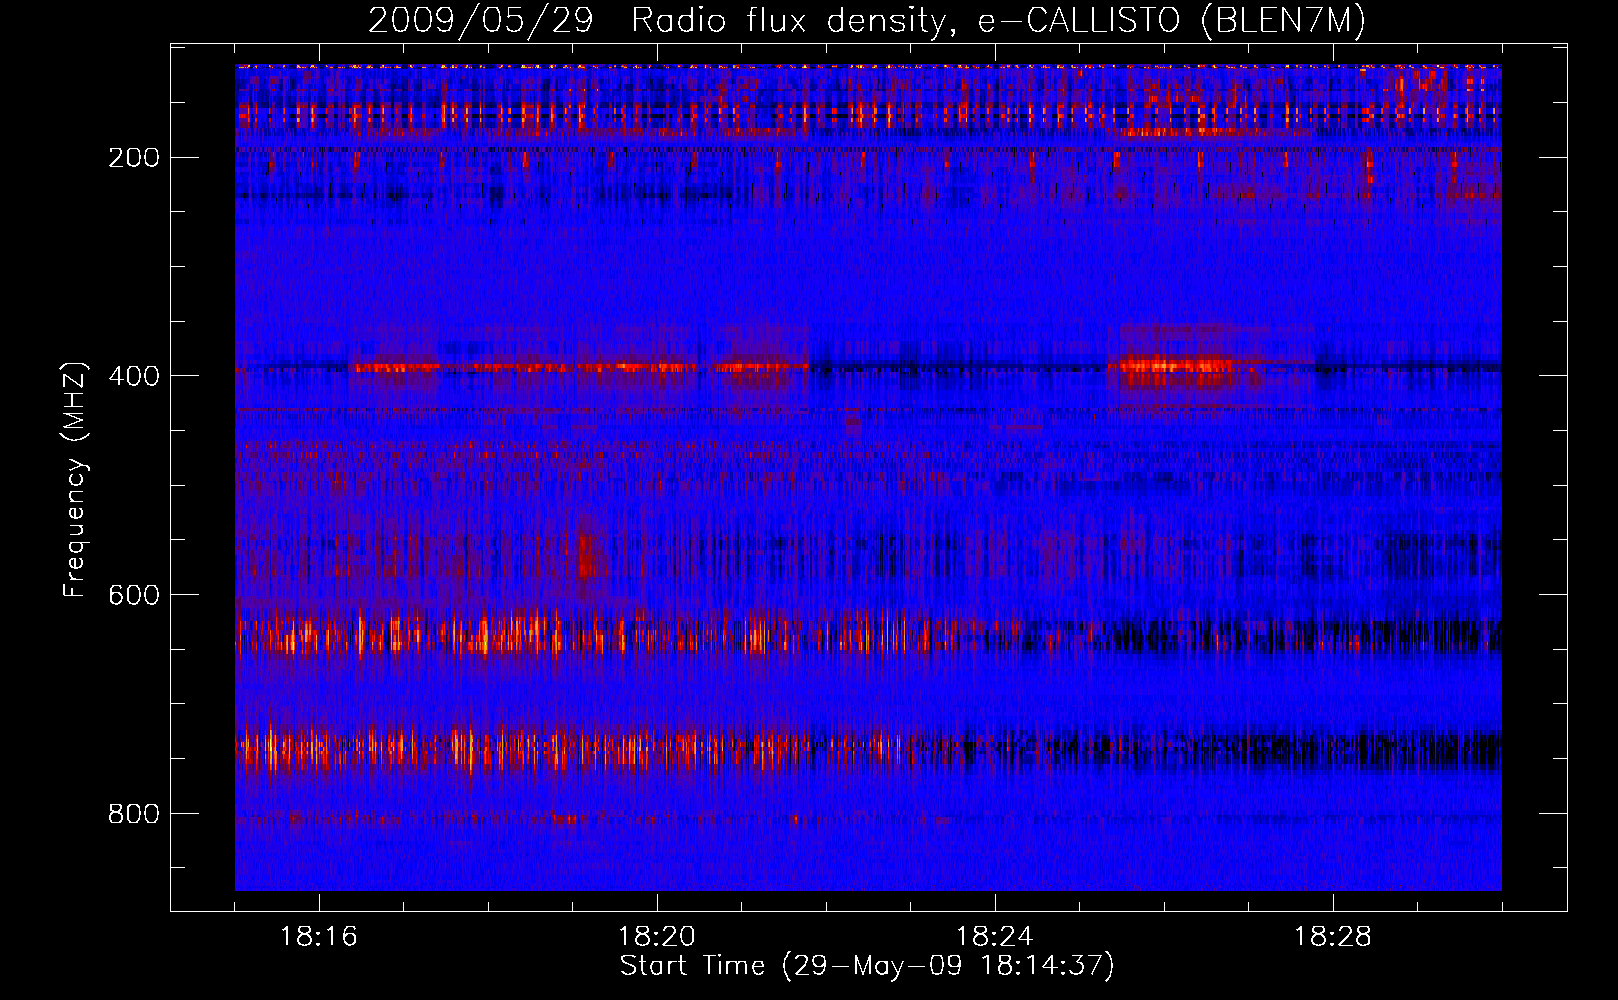Image resolution: width=1618 pixels, height=1000 pixels.
Task: Click the plot title '2009/05/29 Radio flux density, e-CALLISTO (BLEN7M)'
Action: click(866, 20)
